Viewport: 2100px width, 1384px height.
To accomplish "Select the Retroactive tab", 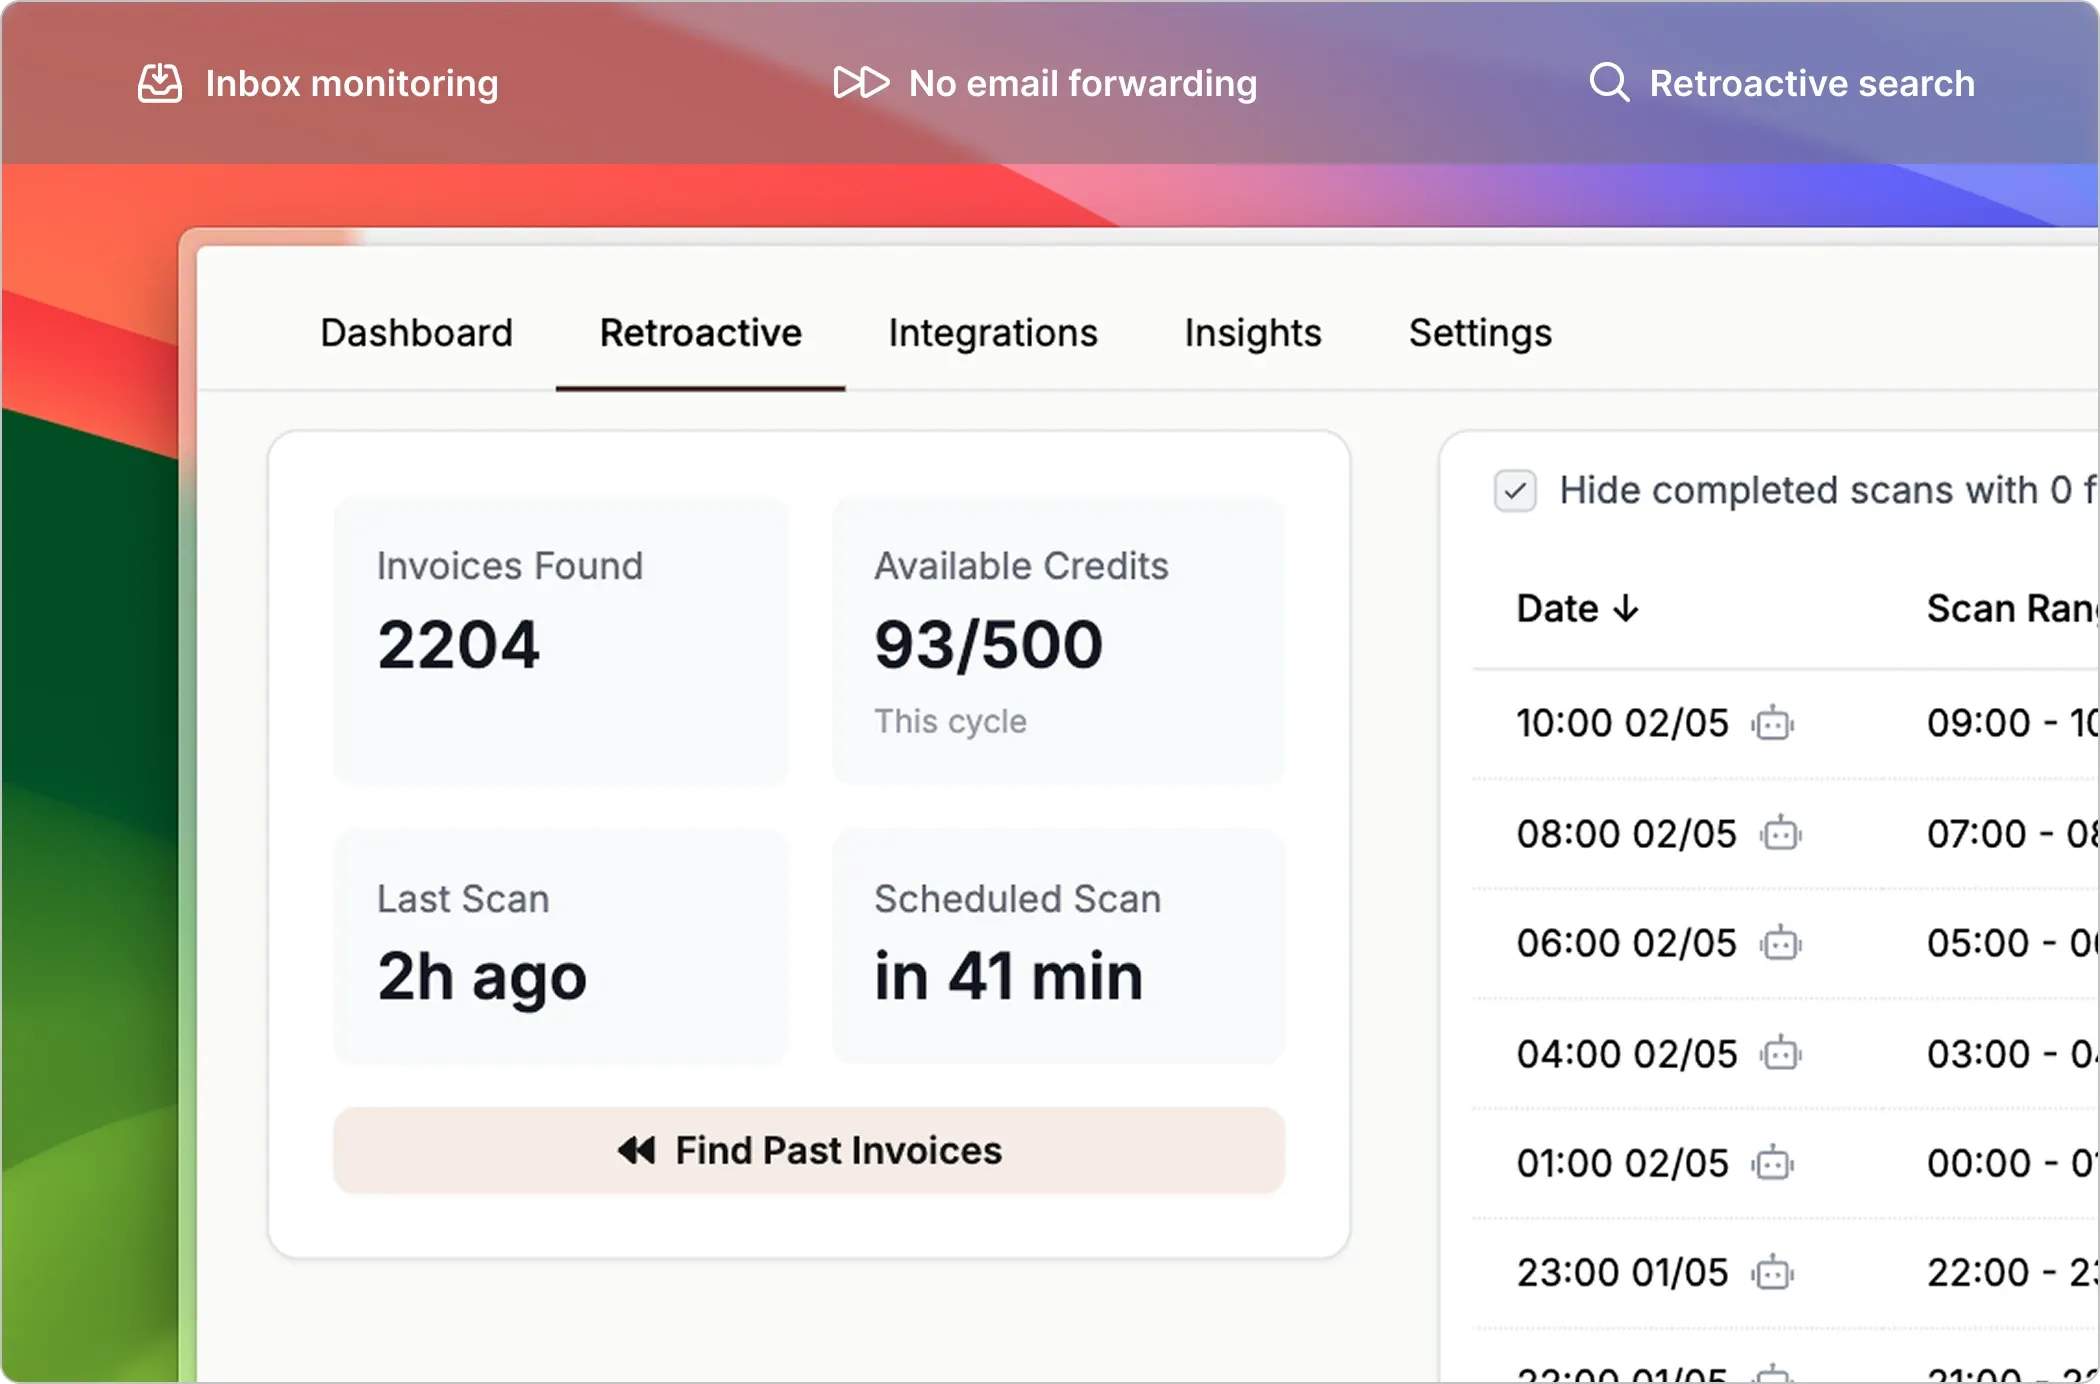I will (699, 333).
